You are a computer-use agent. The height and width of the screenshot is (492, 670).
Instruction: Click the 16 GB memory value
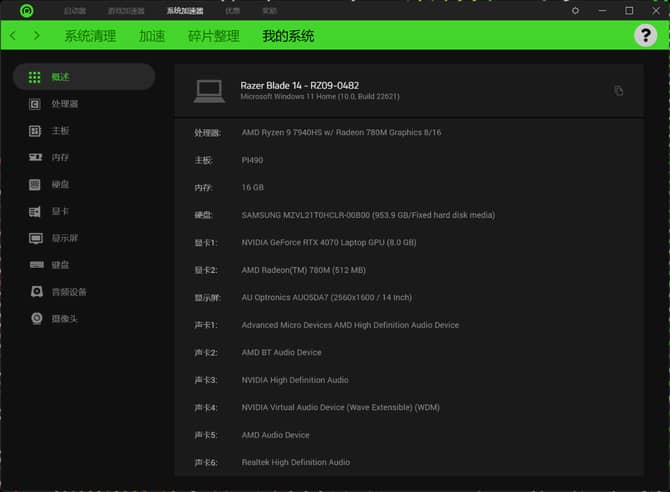253,188
